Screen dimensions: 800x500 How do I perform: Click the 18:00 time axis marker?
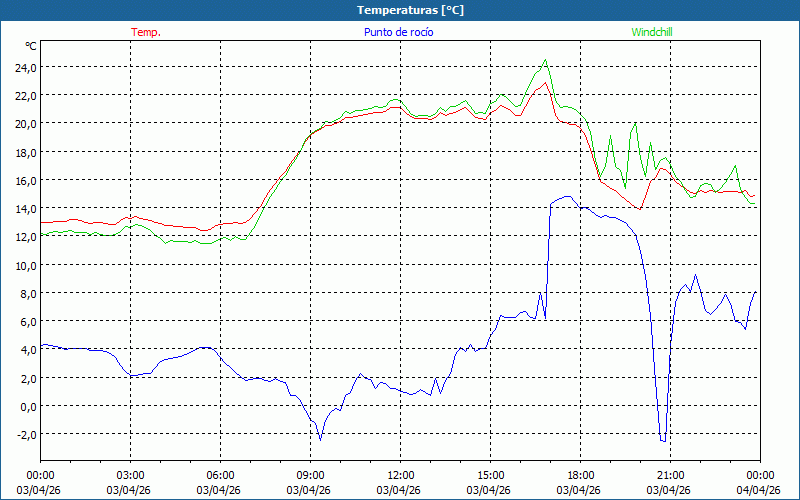coord(580,475)
